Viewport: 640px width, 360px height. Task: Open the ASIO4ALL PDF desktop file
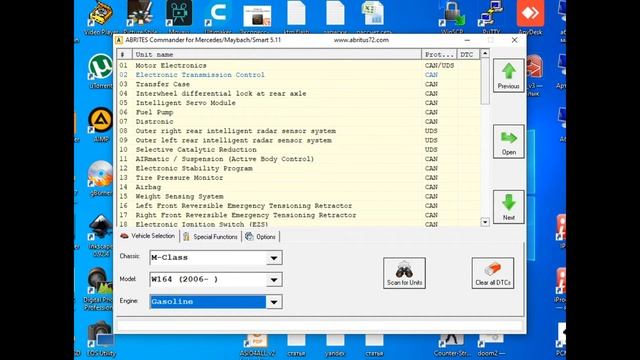tap(257, 345)
